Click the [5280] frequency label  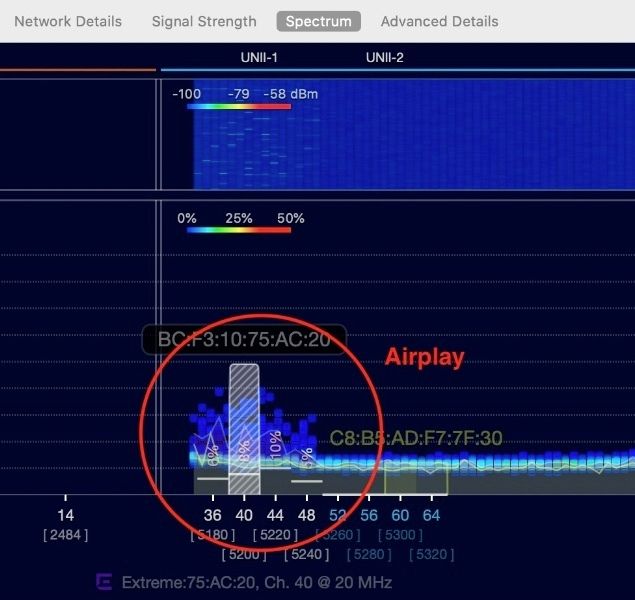coord(369,554)
